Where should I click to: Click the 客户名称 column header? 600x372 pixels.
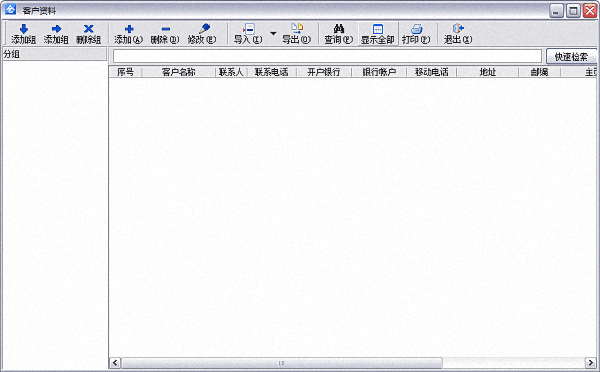178,72
